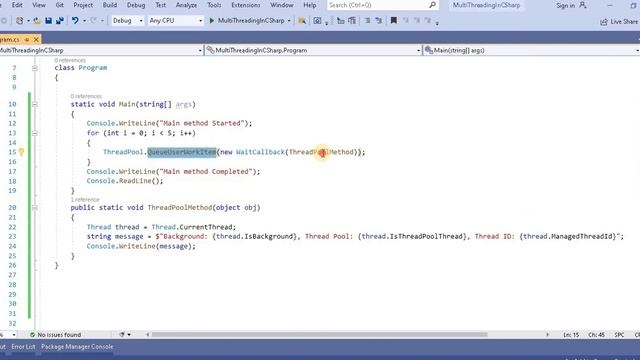Image resolution: width=640 pixels, height=360 pixels.
Task: Collapse the class Program outline region
Action: point(35,68)
